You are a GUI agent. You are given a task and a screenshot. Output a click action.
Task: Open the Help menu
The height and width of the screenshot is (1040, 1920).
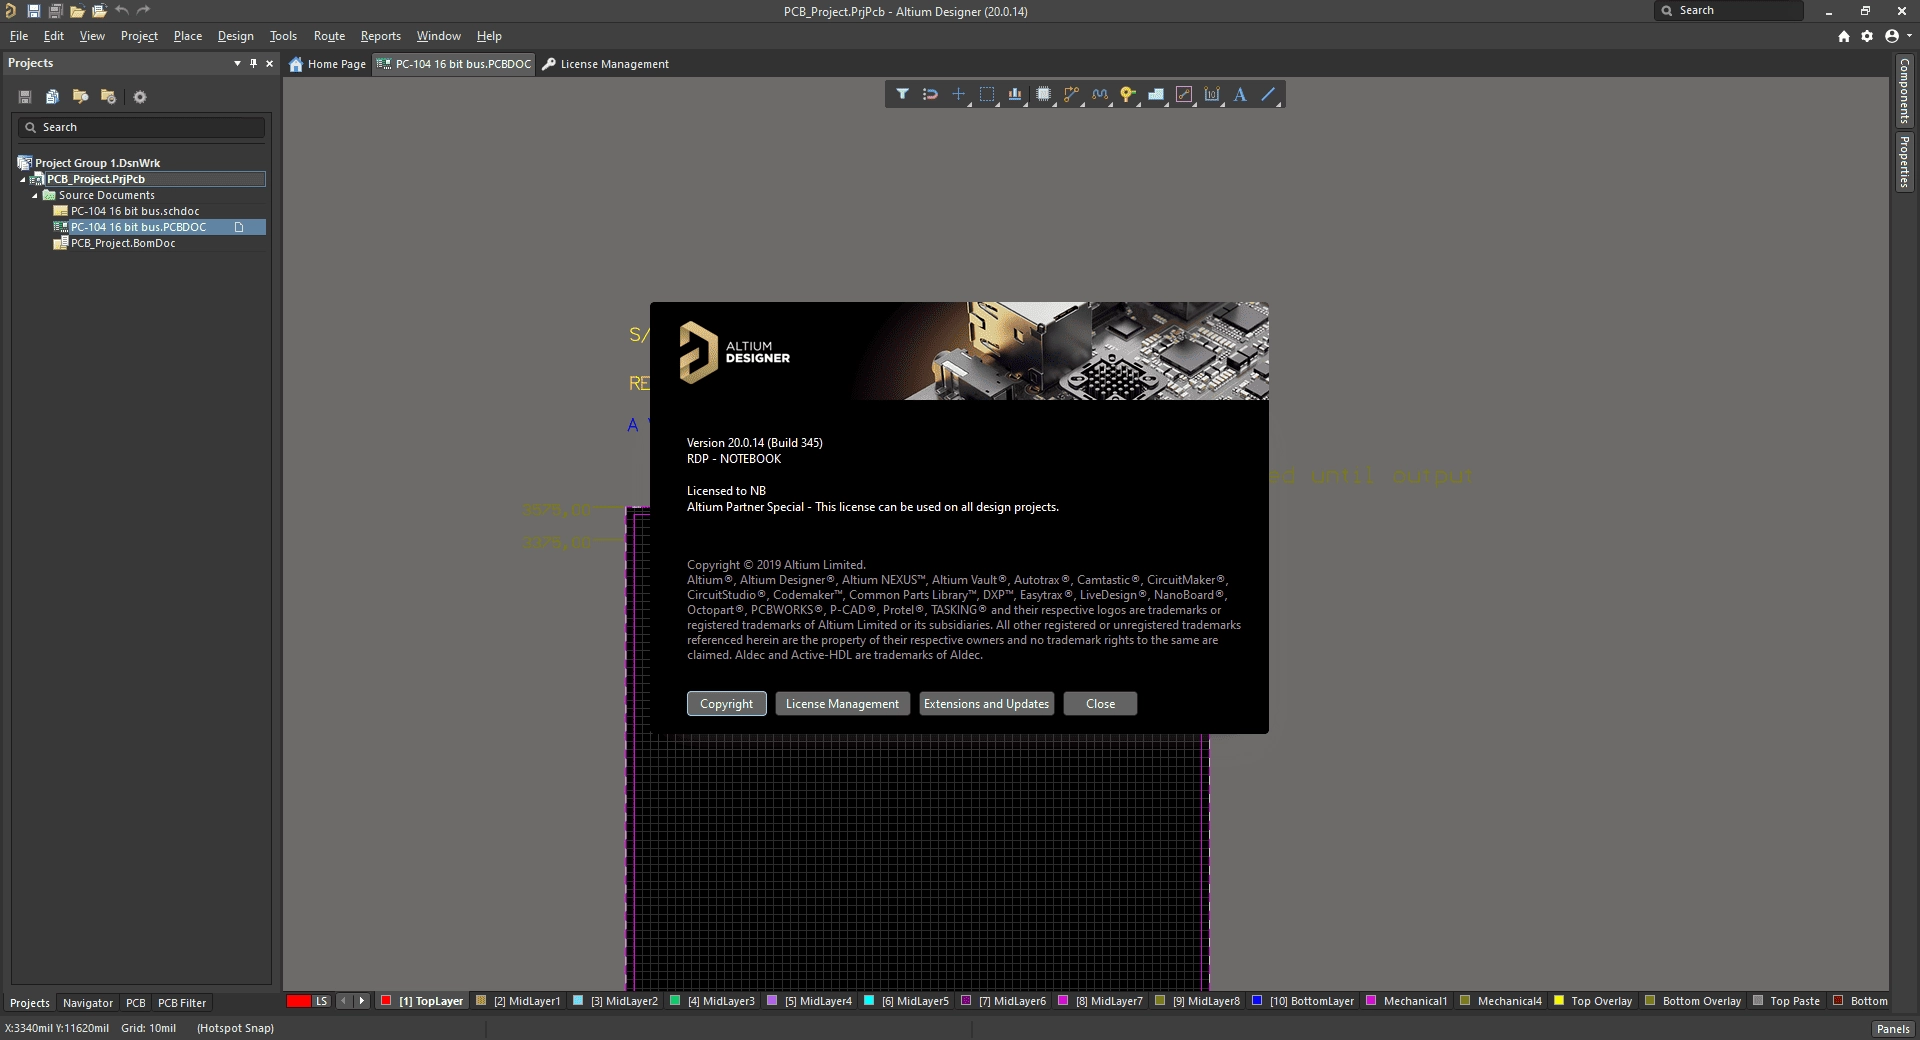(489, 36)
